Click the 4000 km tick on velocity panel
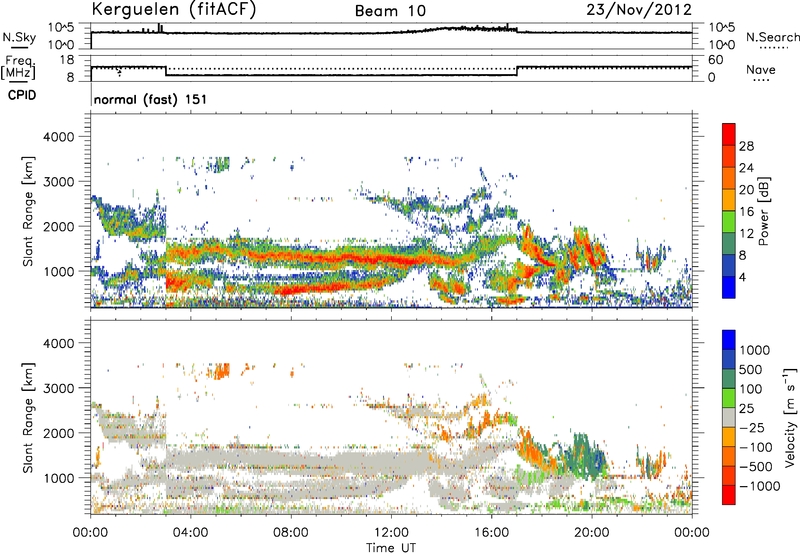Screen dimensions: 800x554 tap(58, 343)
